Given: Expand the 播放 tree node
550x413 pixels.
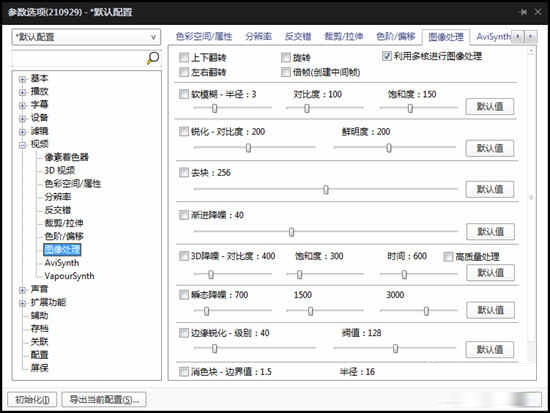Looking at the screenshot, I should [22, 92].
